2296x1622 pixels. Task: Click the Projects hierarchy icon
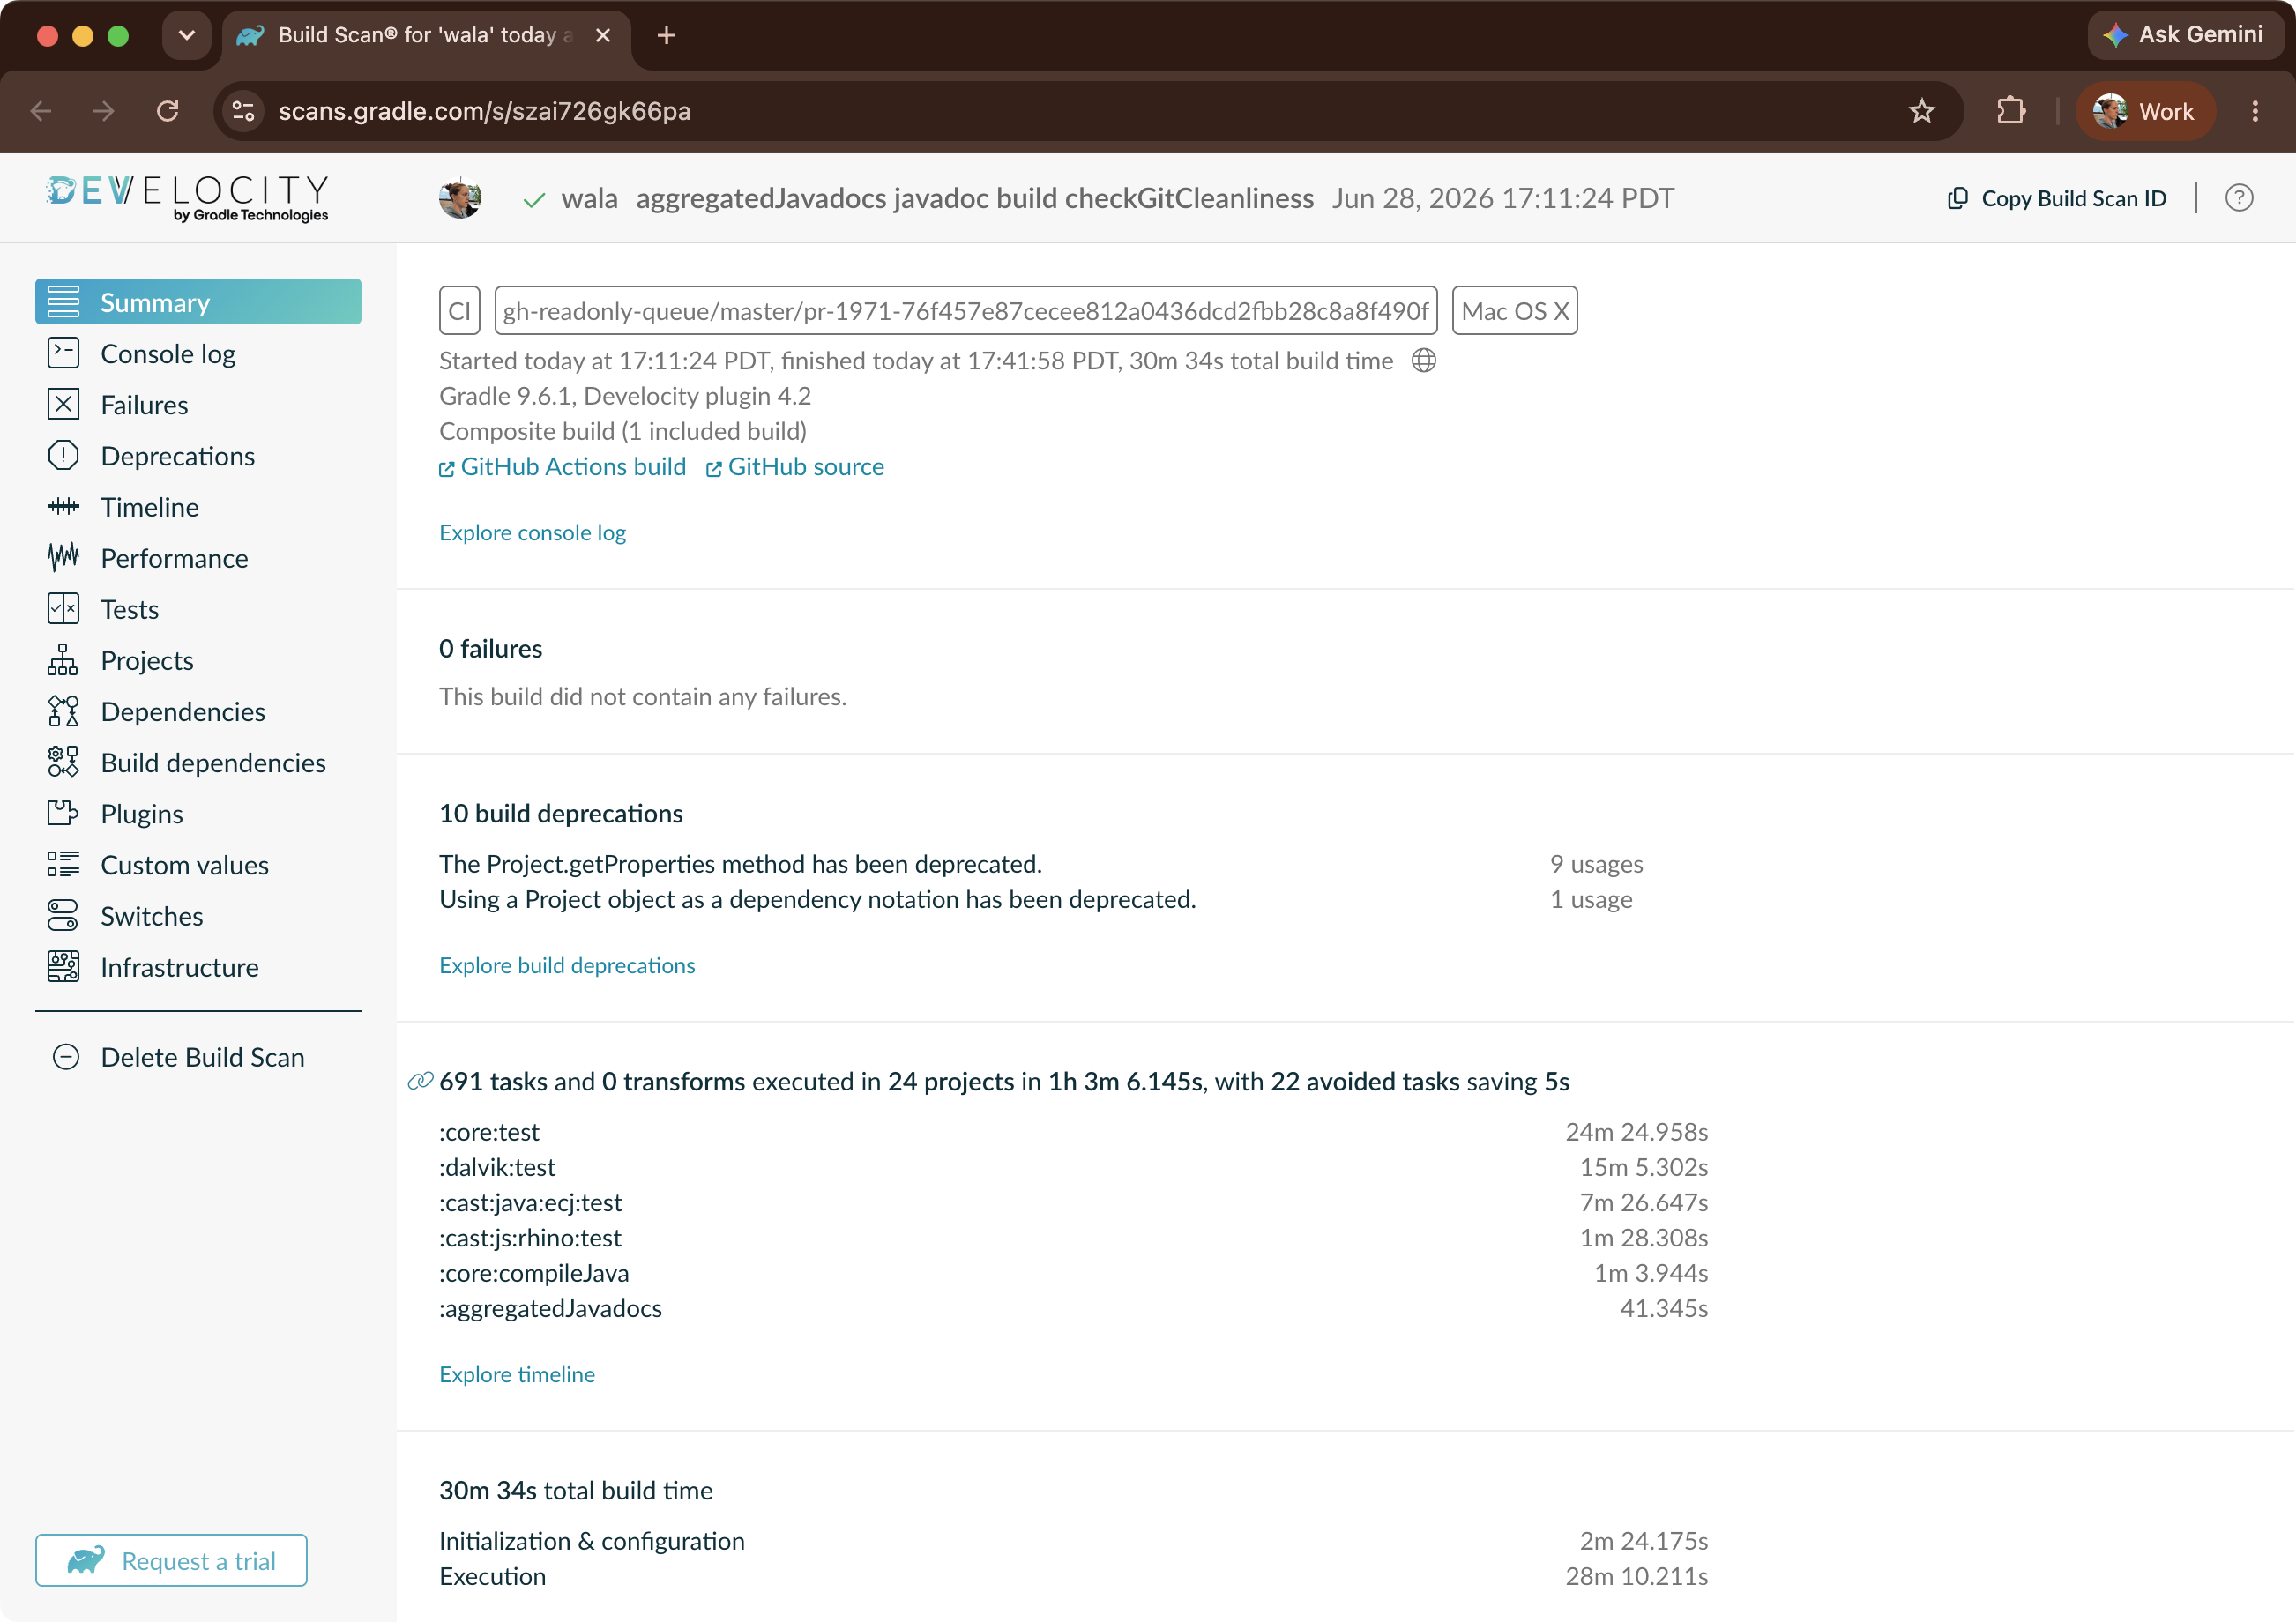63,660
